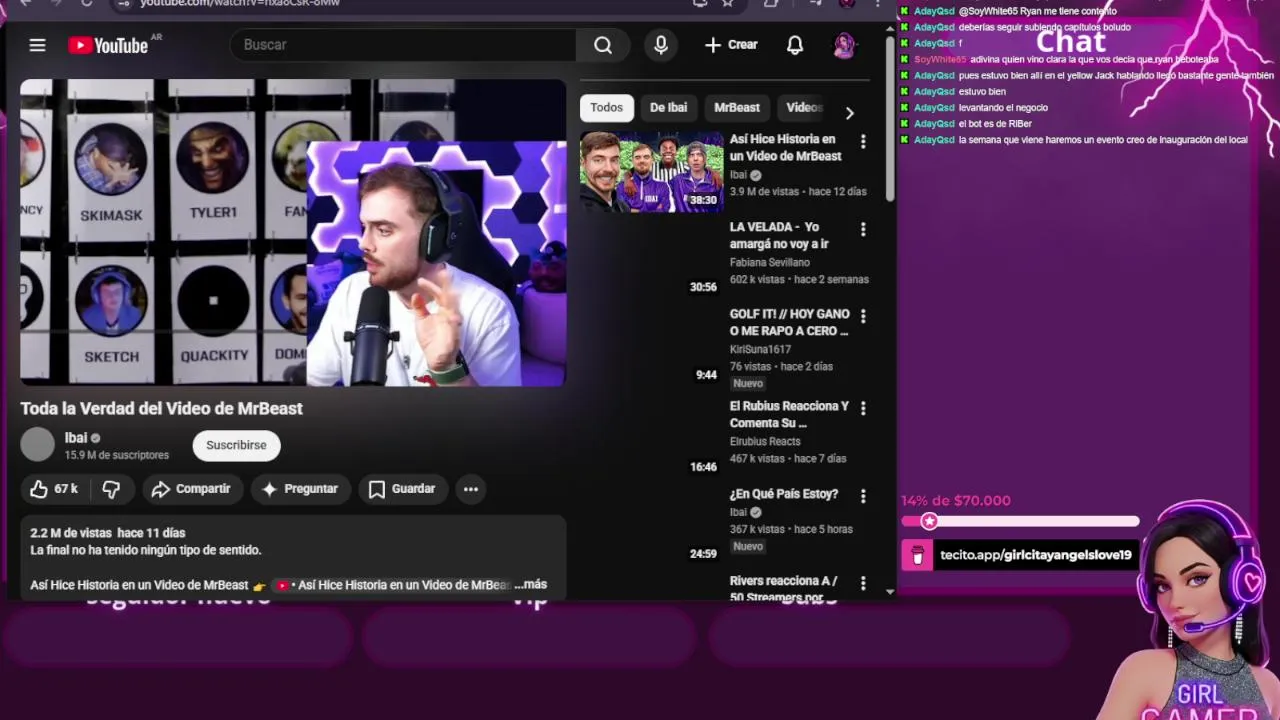Open the Ibai channel name link
Screen dimensions: 1280x720
pos(76,438)
